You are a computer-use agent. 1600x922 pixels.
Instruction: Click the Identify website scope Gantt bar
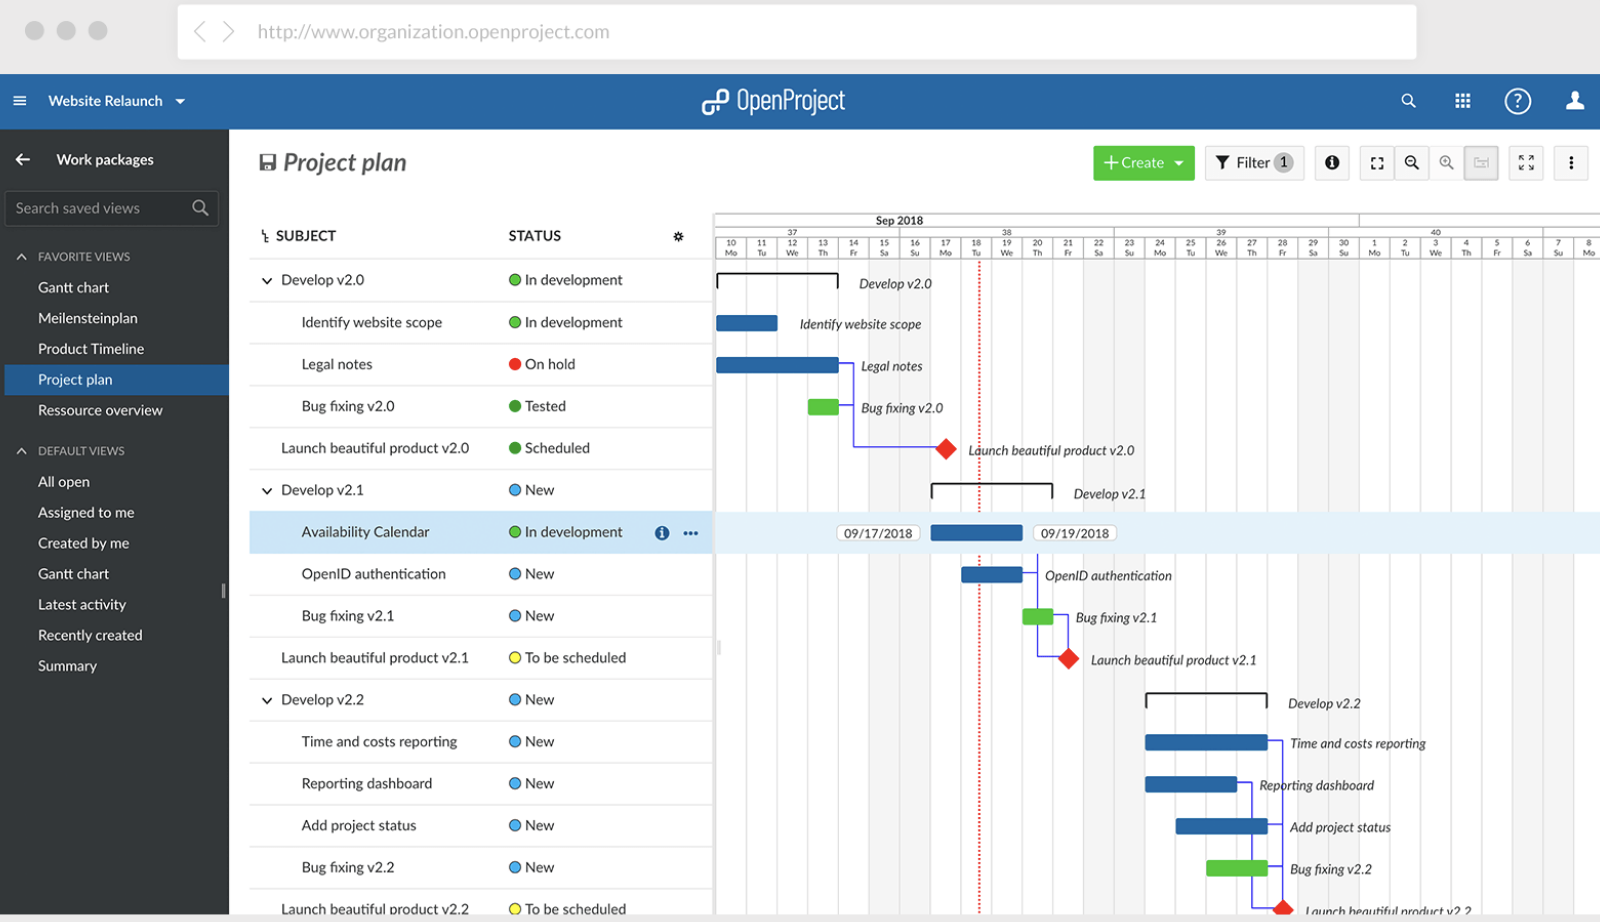click(x=747, y=323)
